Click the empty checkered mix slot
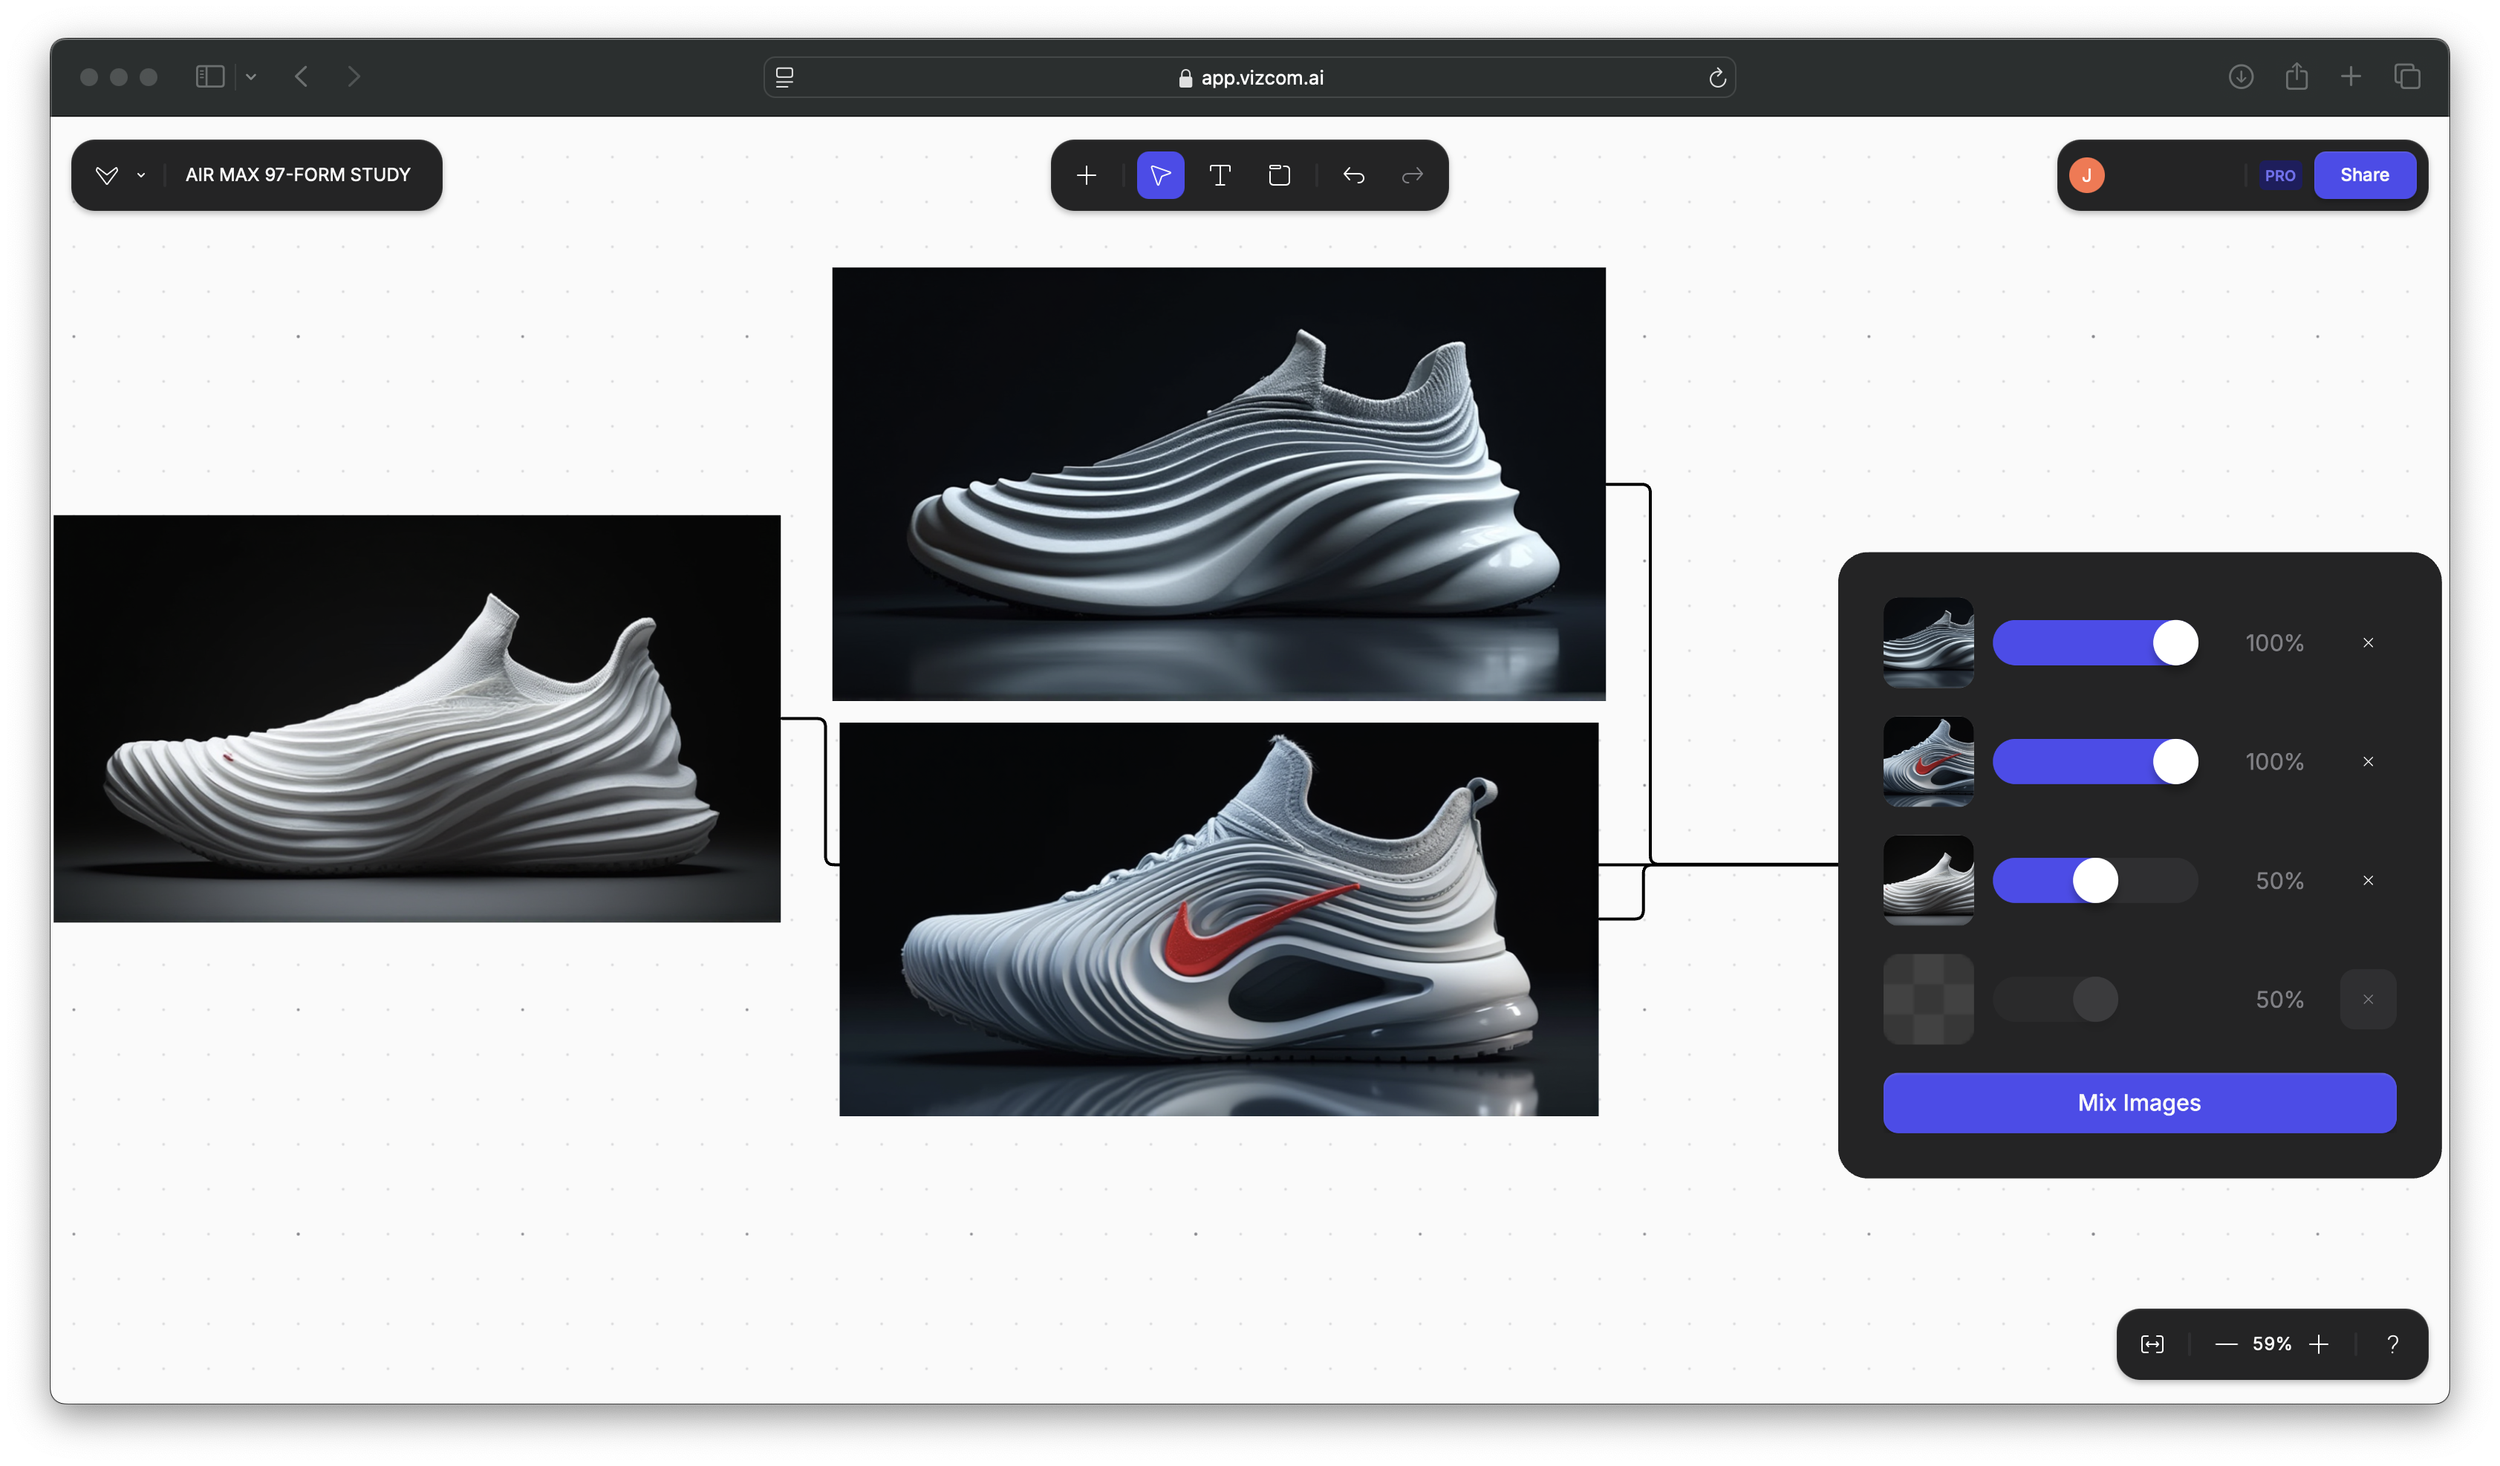The width and height of the screenshot is (2500, 1466). 1928,999
